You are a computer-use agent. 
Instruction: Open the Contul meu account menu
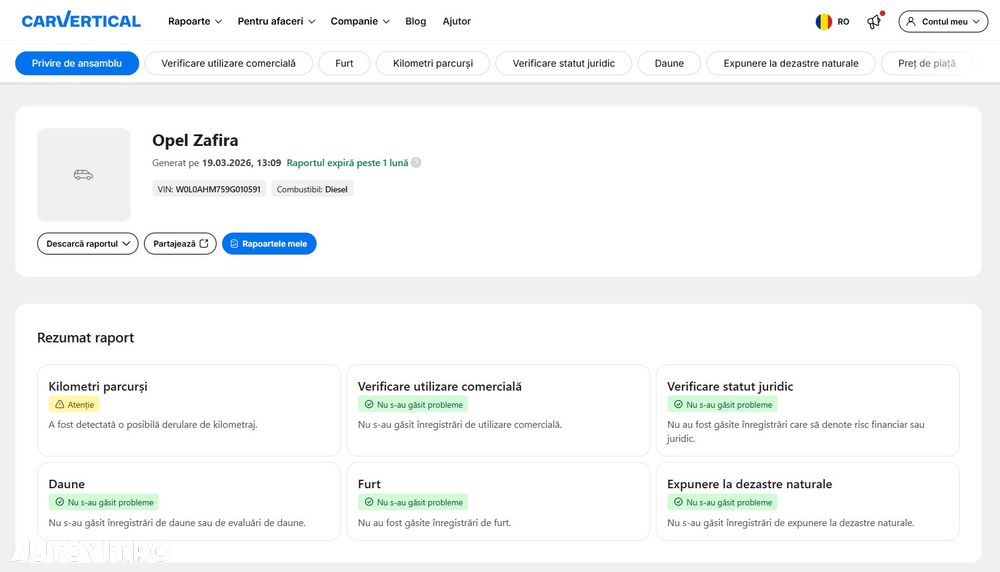(943, 21)
